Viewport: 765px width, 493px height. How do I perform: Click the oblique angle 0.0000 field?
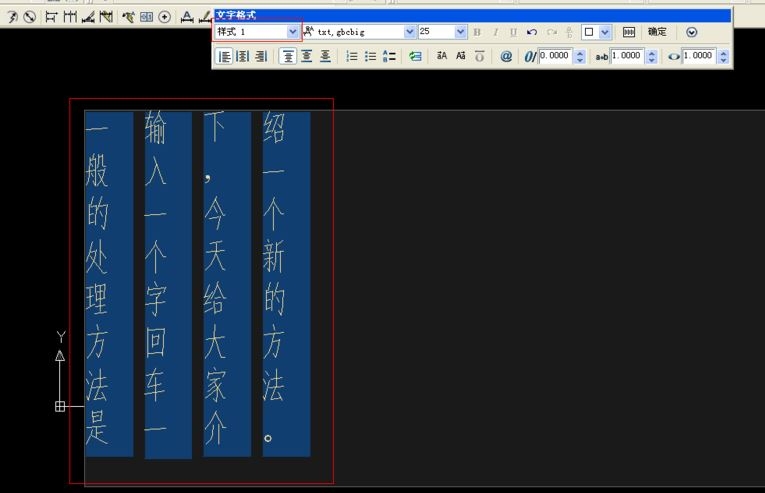pos(555,56)
